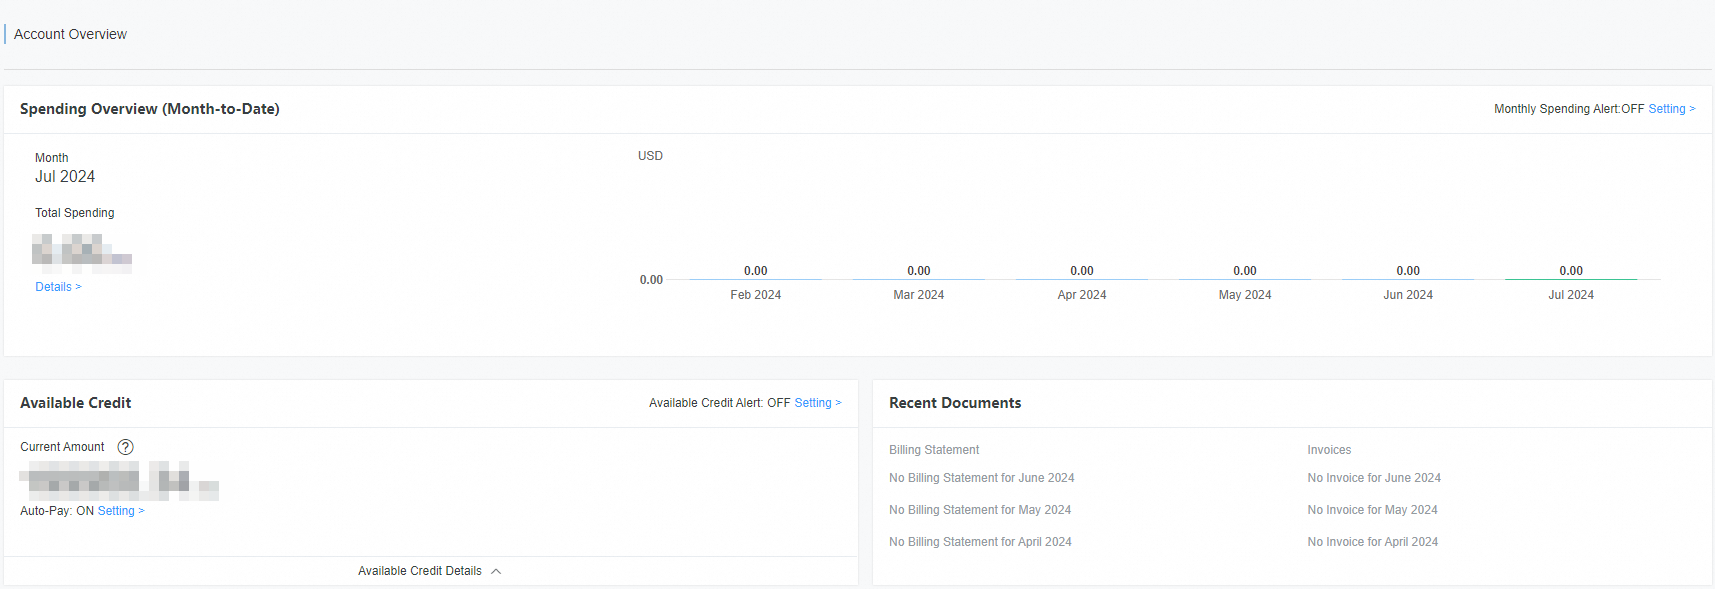Click the 'Apr 2024' chart label

pyautogui.click(x=1081, y=295)
